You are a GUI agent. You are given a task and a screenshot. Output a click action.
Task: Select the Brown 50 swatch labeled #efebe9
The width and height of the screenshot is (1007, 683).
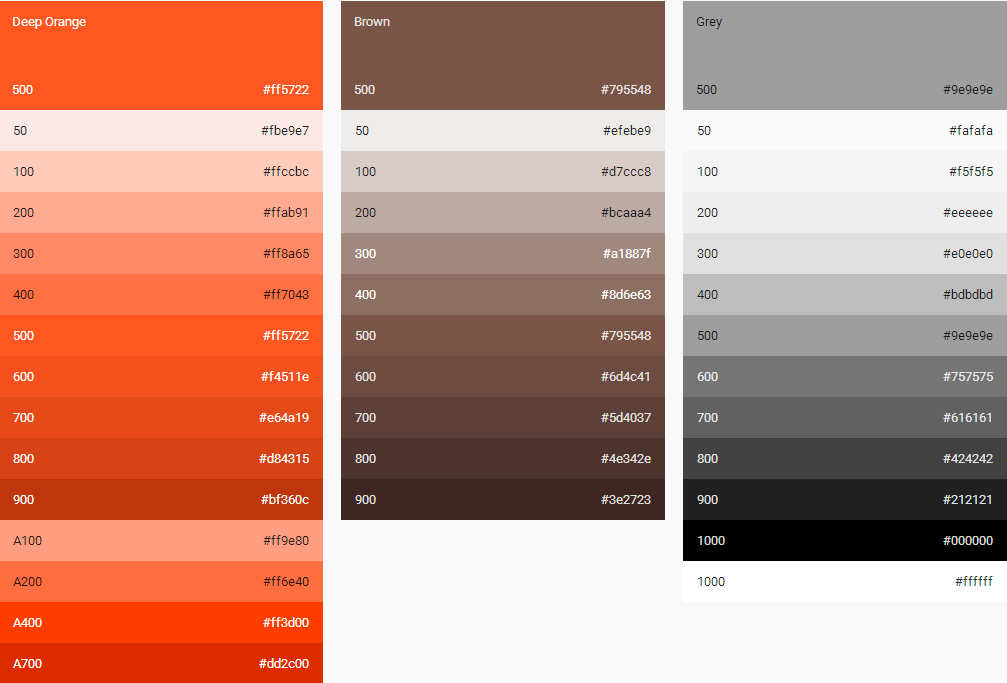click(500, 130)
